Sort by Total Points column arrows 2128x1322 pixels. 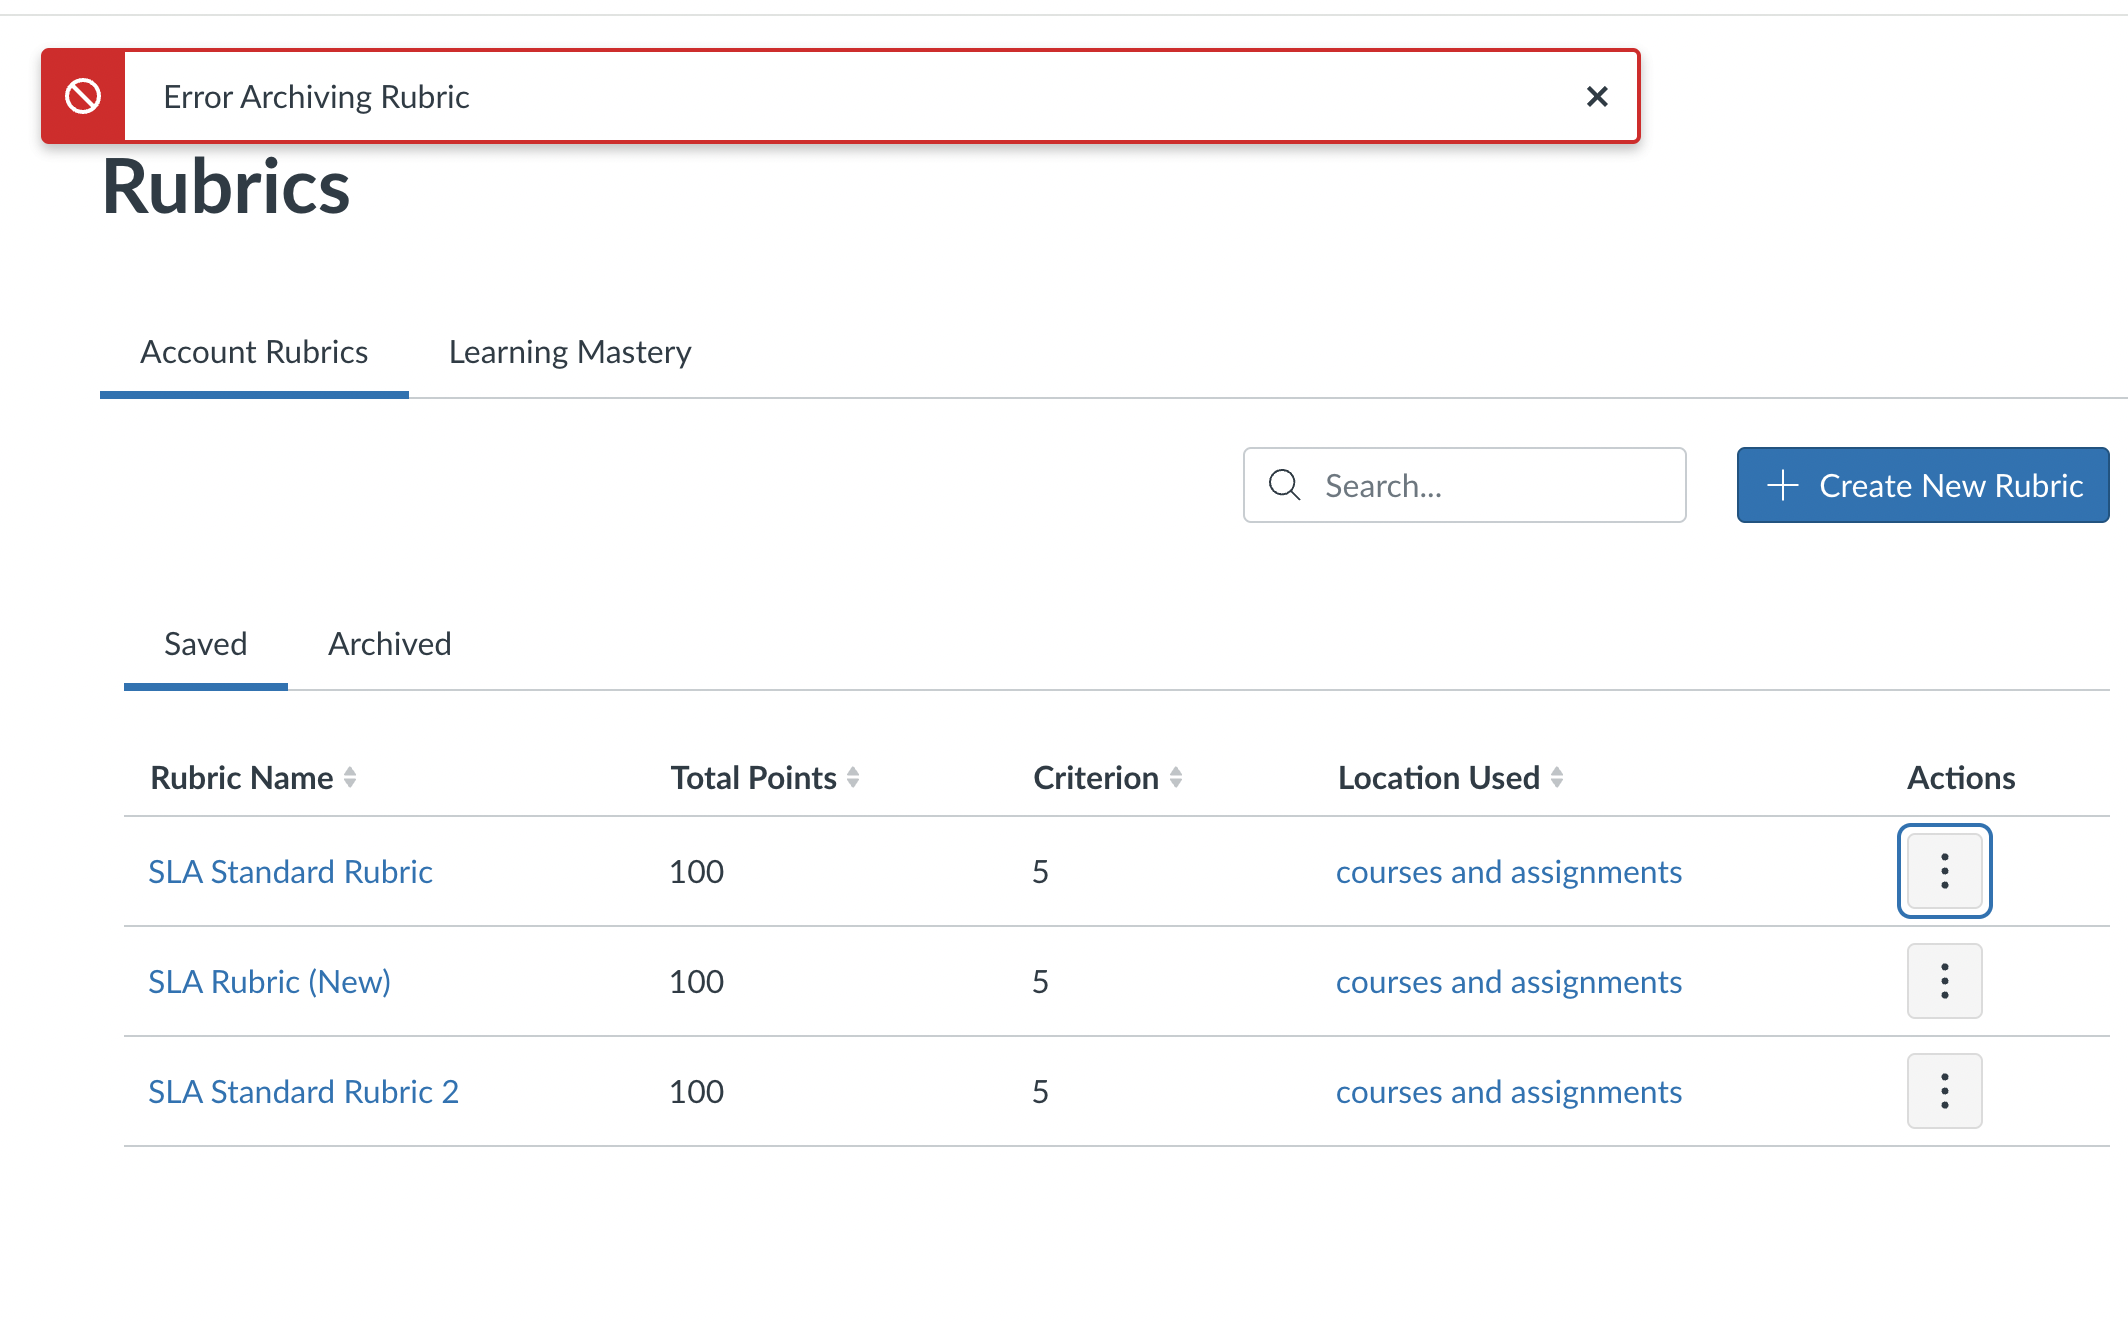pyautogui.click(x=853, y=778)
